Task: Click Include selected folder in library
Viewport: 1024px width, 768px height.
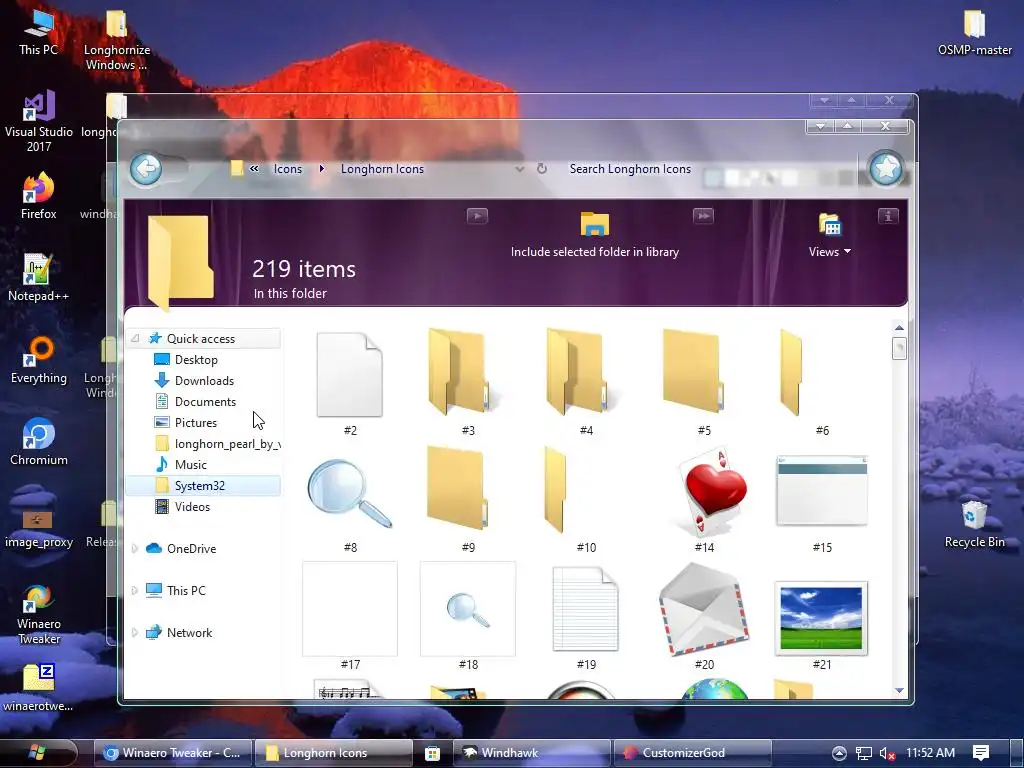Action: [594, 236]
